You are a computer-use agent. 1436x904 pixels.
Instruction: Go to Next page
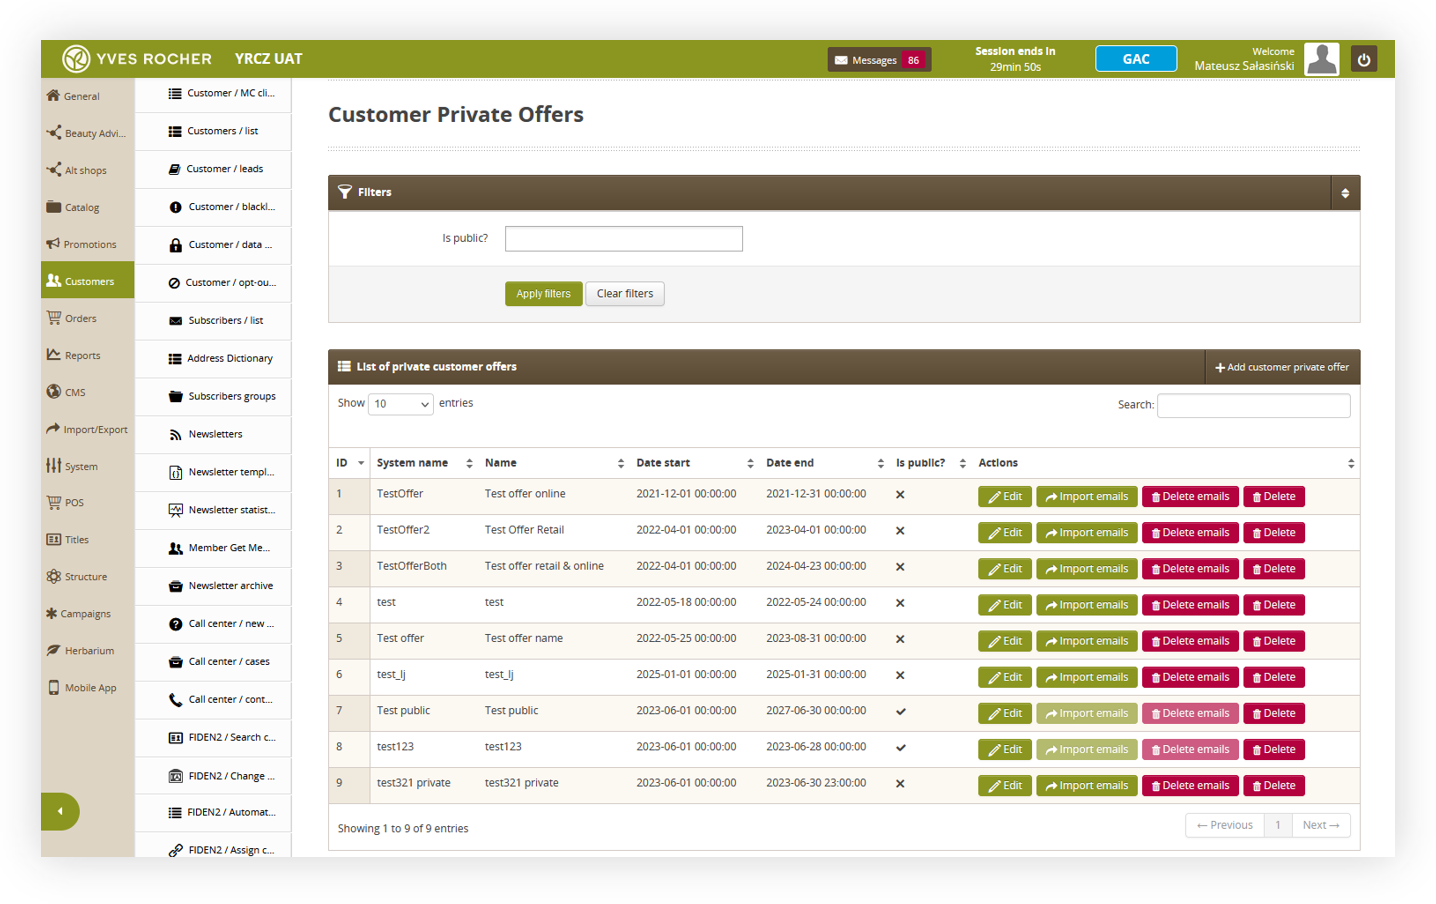[1321, 825]
